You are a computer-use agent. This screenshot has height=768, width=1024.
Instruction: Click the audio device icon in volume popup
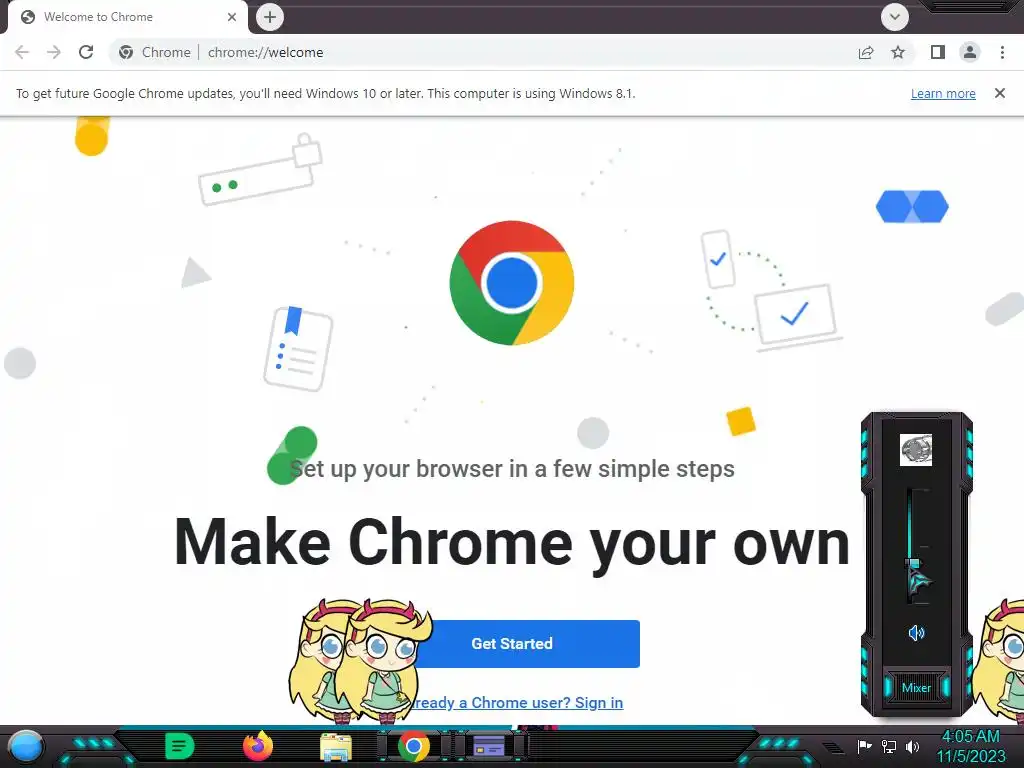[x=916, y=450]
